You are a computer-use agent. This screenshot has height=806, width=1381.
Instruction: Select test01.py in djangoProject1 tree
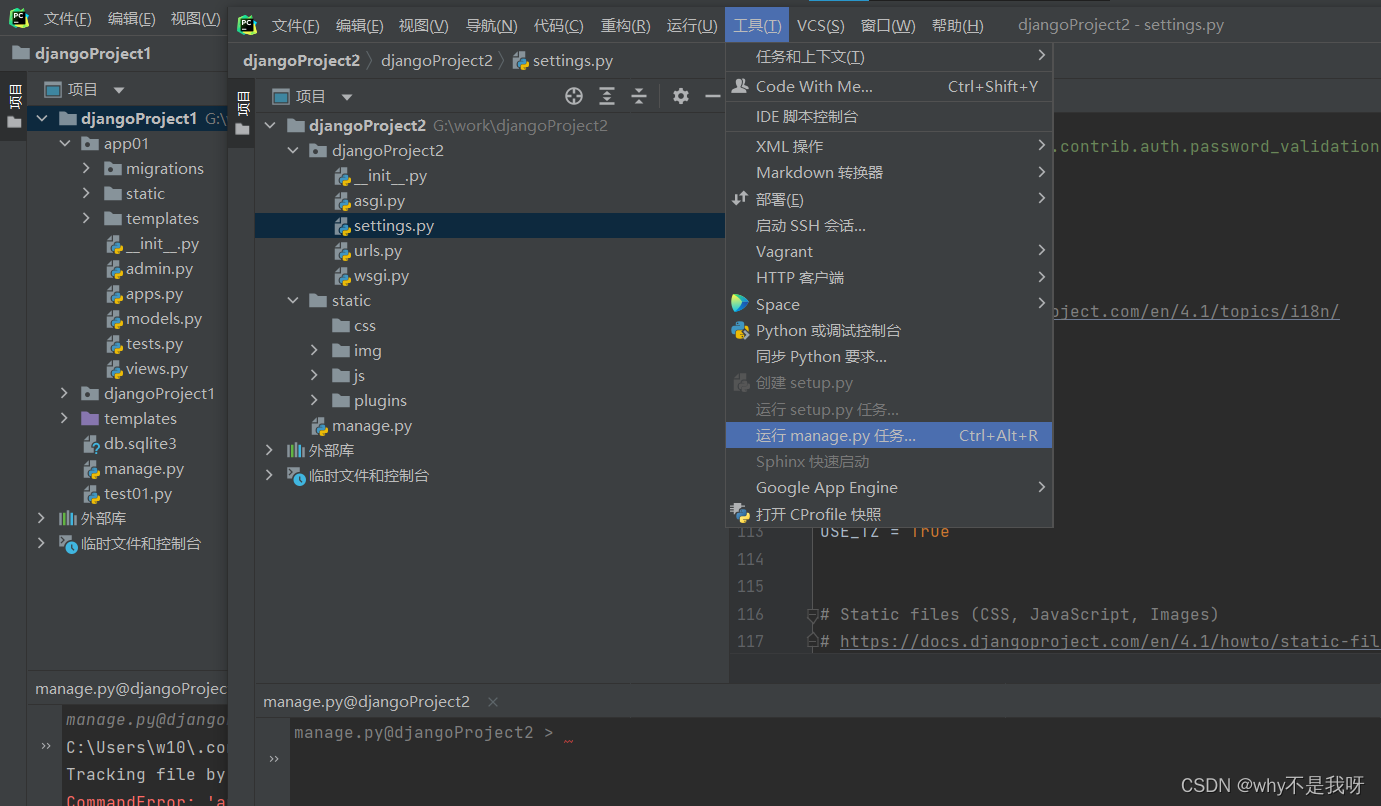[x=138, y=494]
